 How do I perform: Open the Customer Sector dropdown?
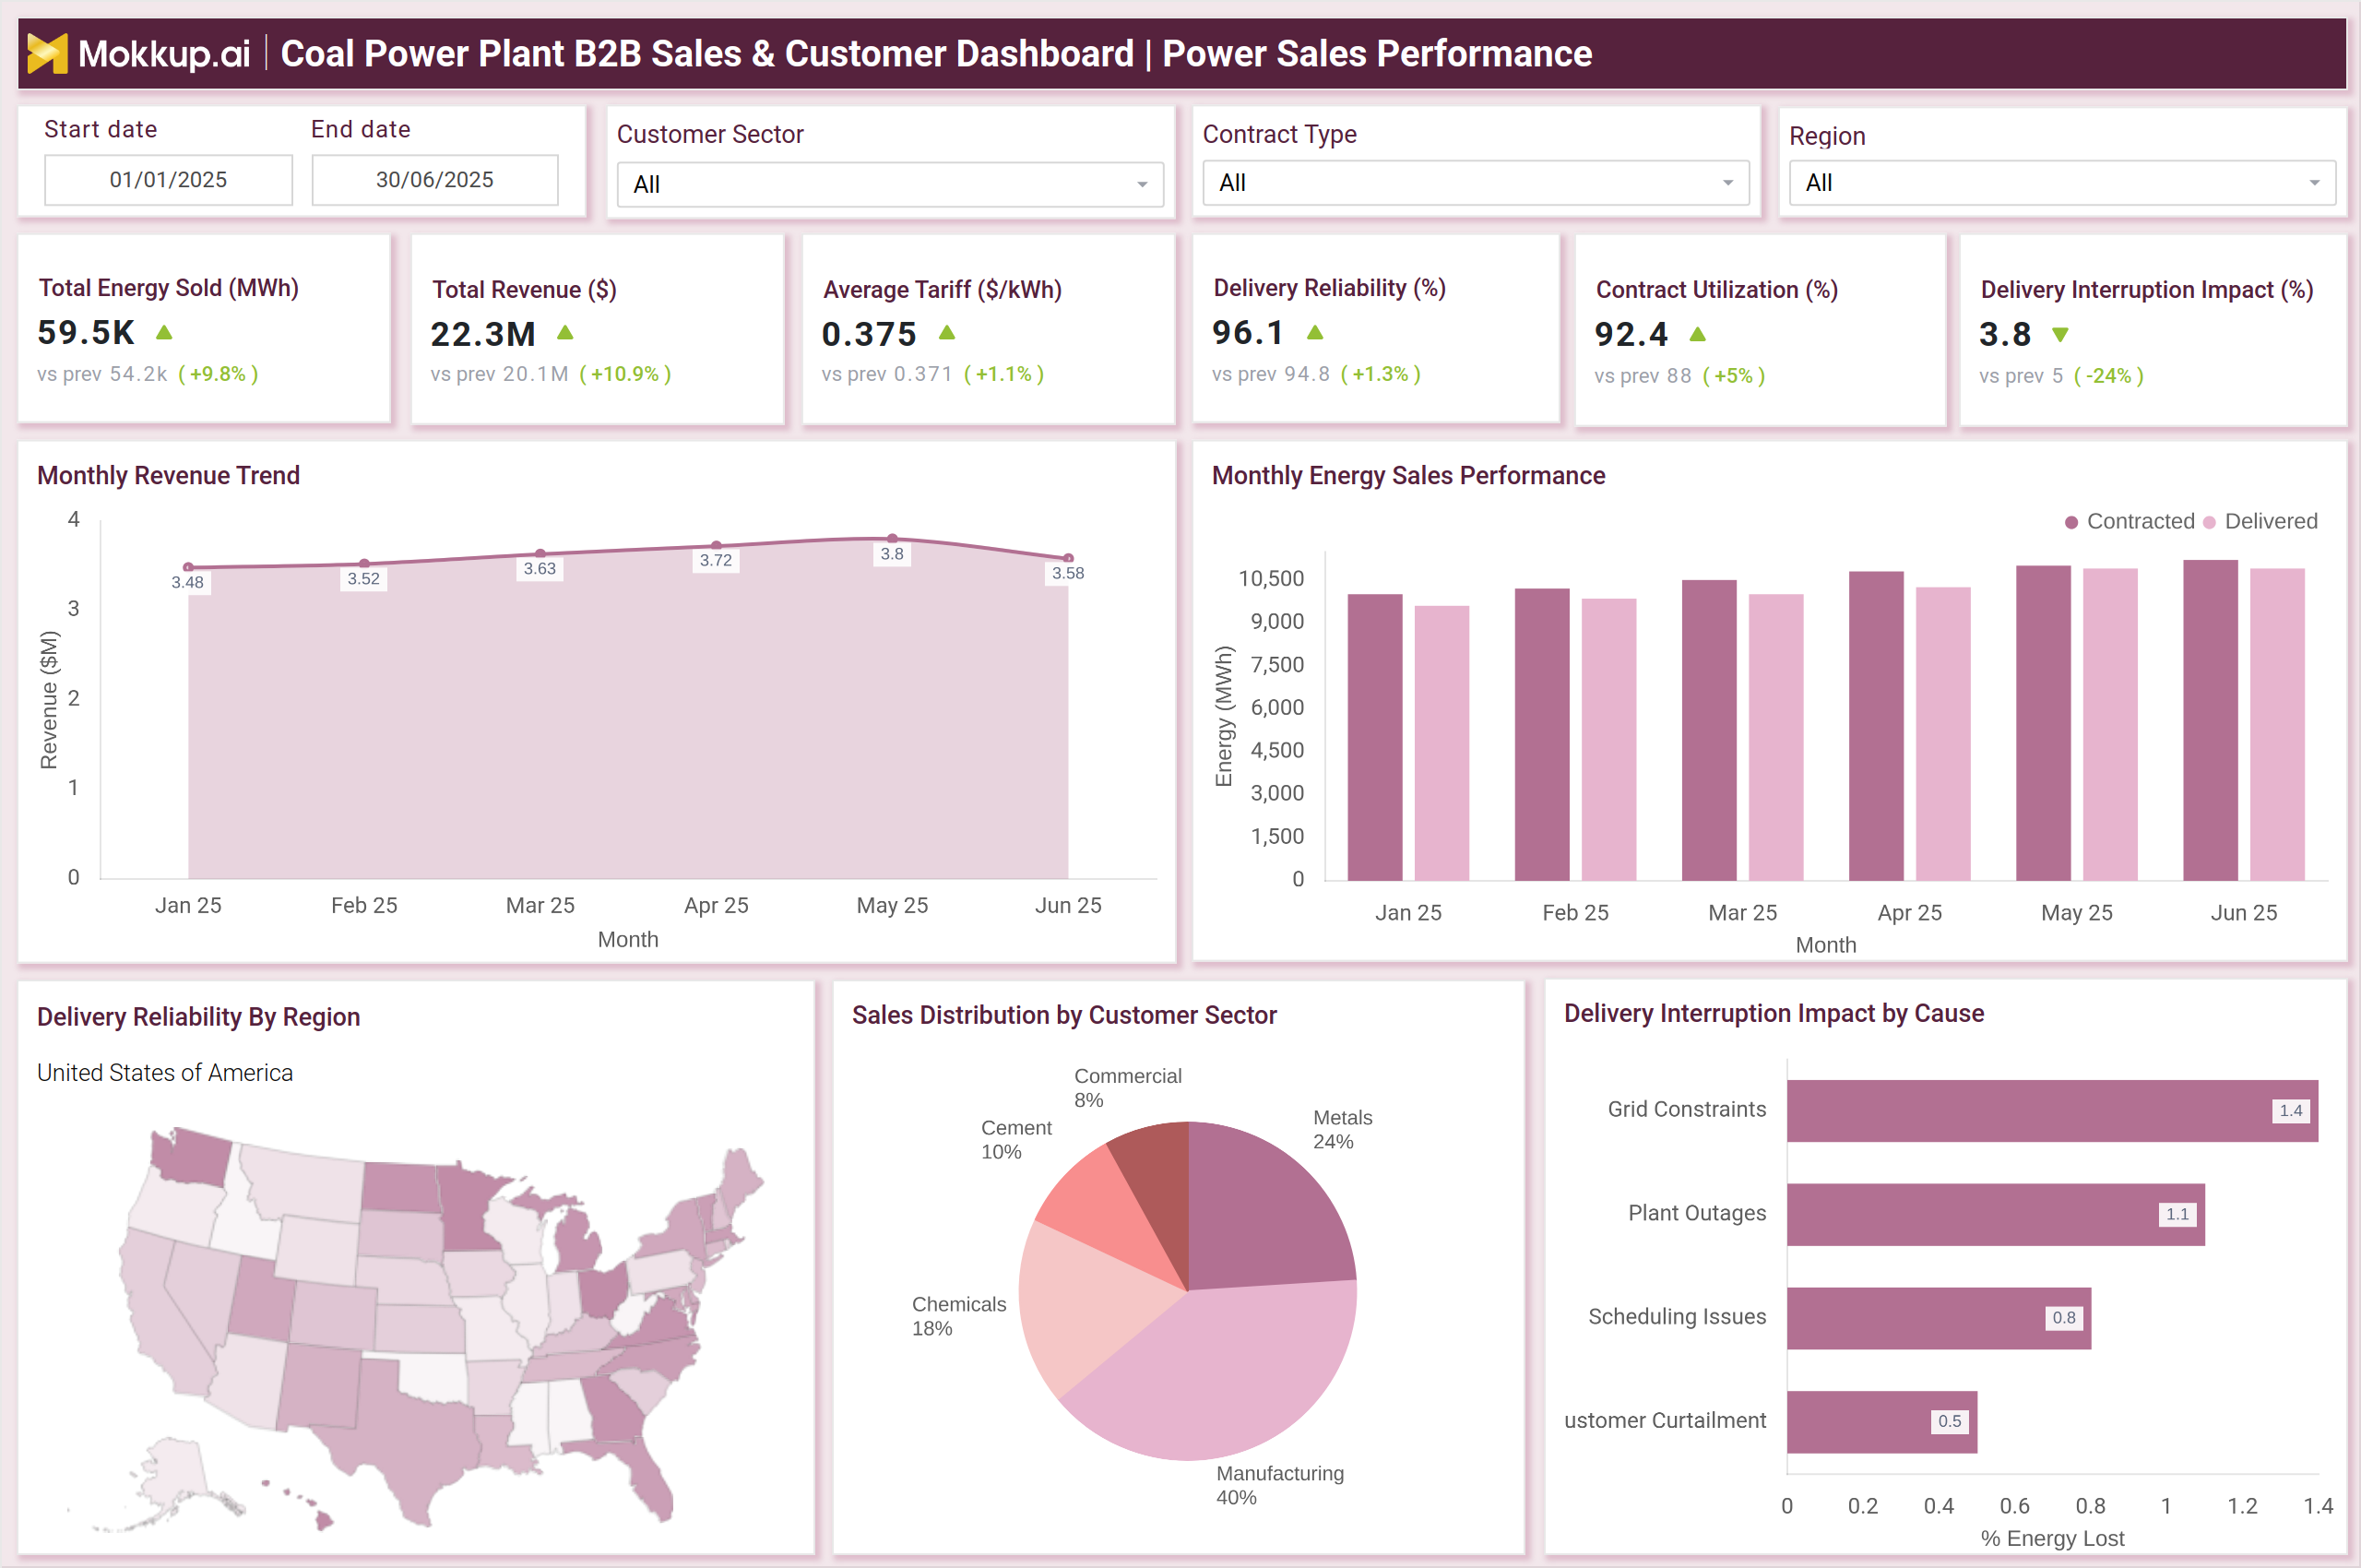[x=890, y=185]
